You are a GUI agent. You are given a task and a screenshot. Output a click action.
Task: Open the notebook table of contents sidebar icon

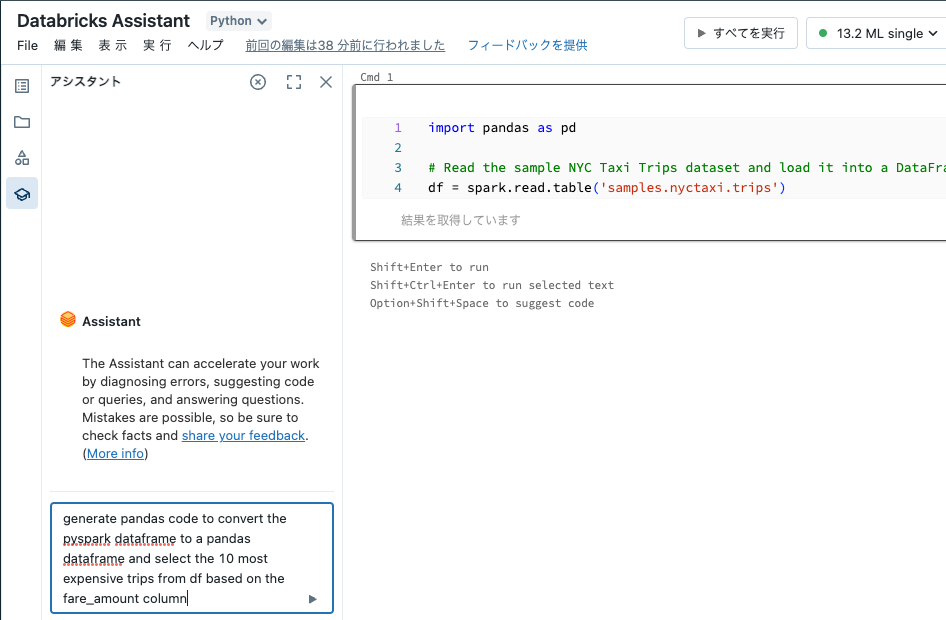coord(21,85)
